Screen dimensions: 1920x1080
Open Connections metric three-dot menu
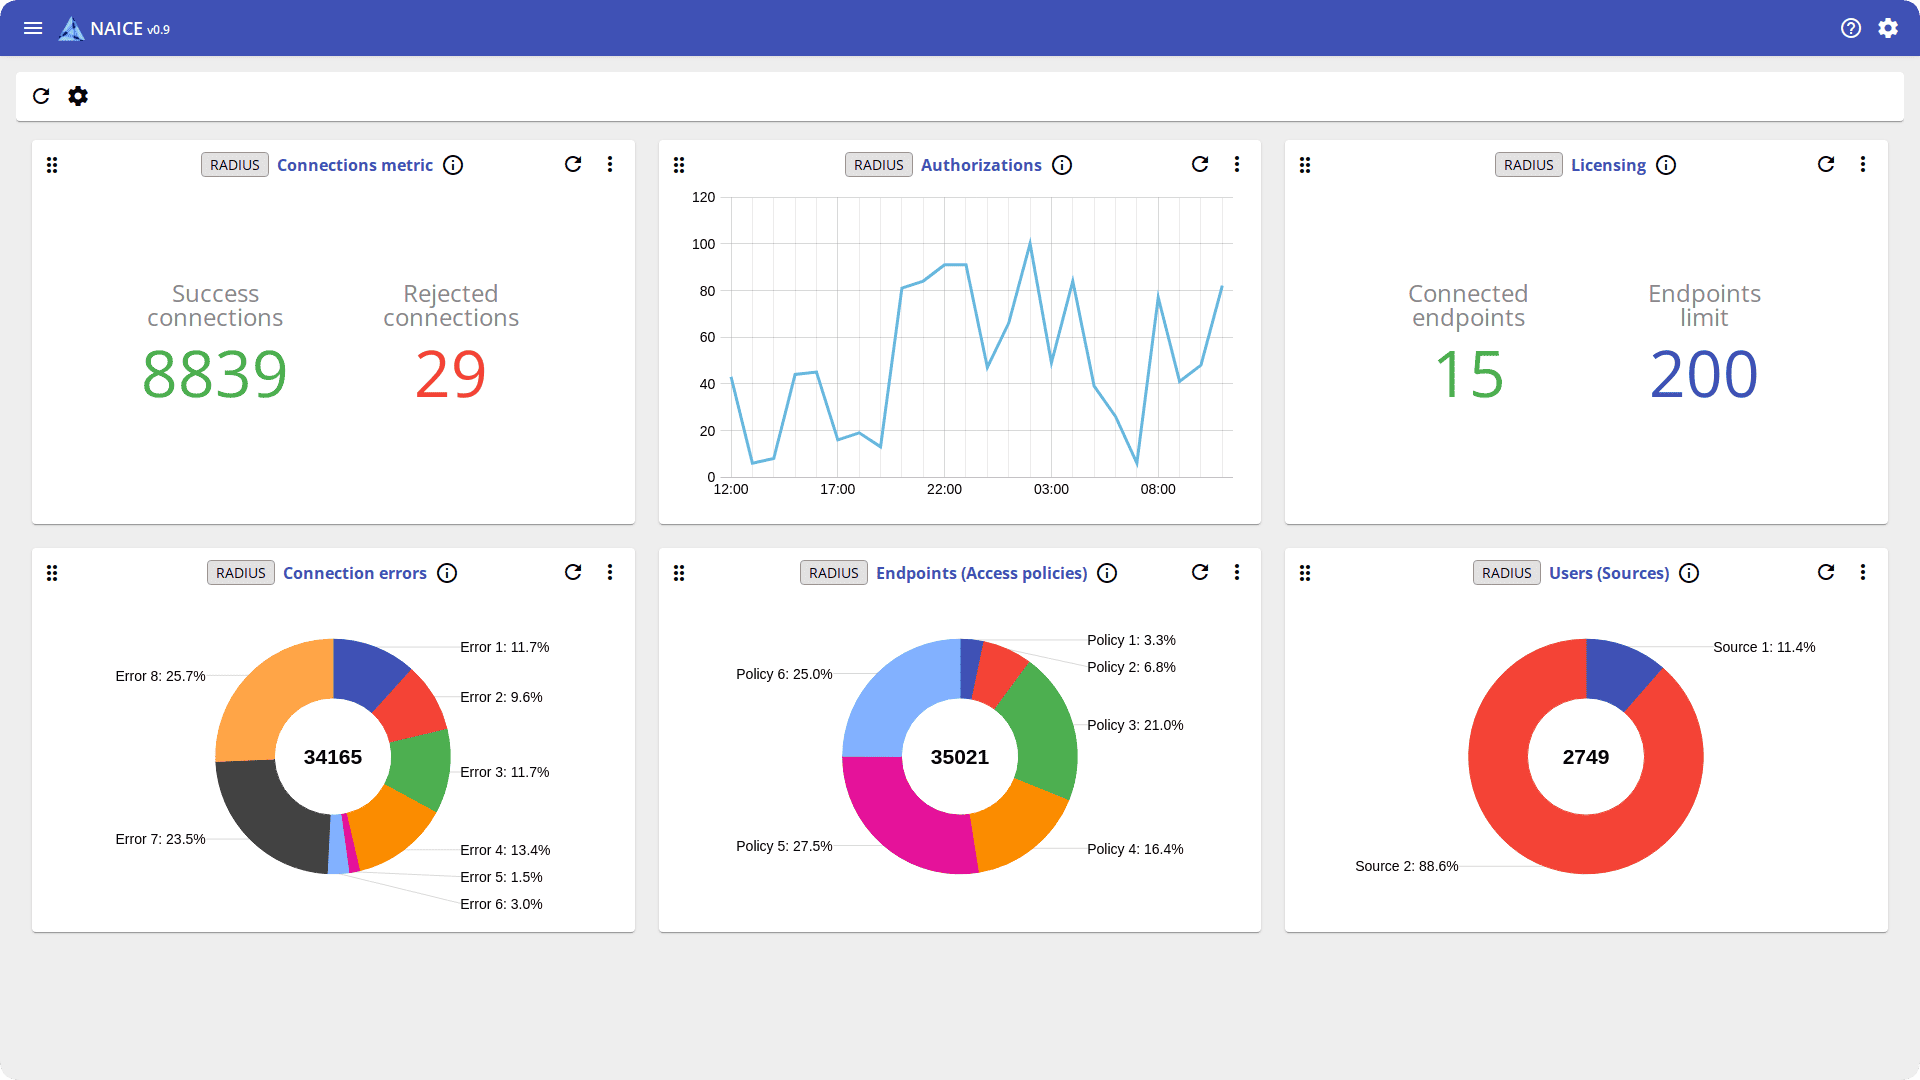610,164
